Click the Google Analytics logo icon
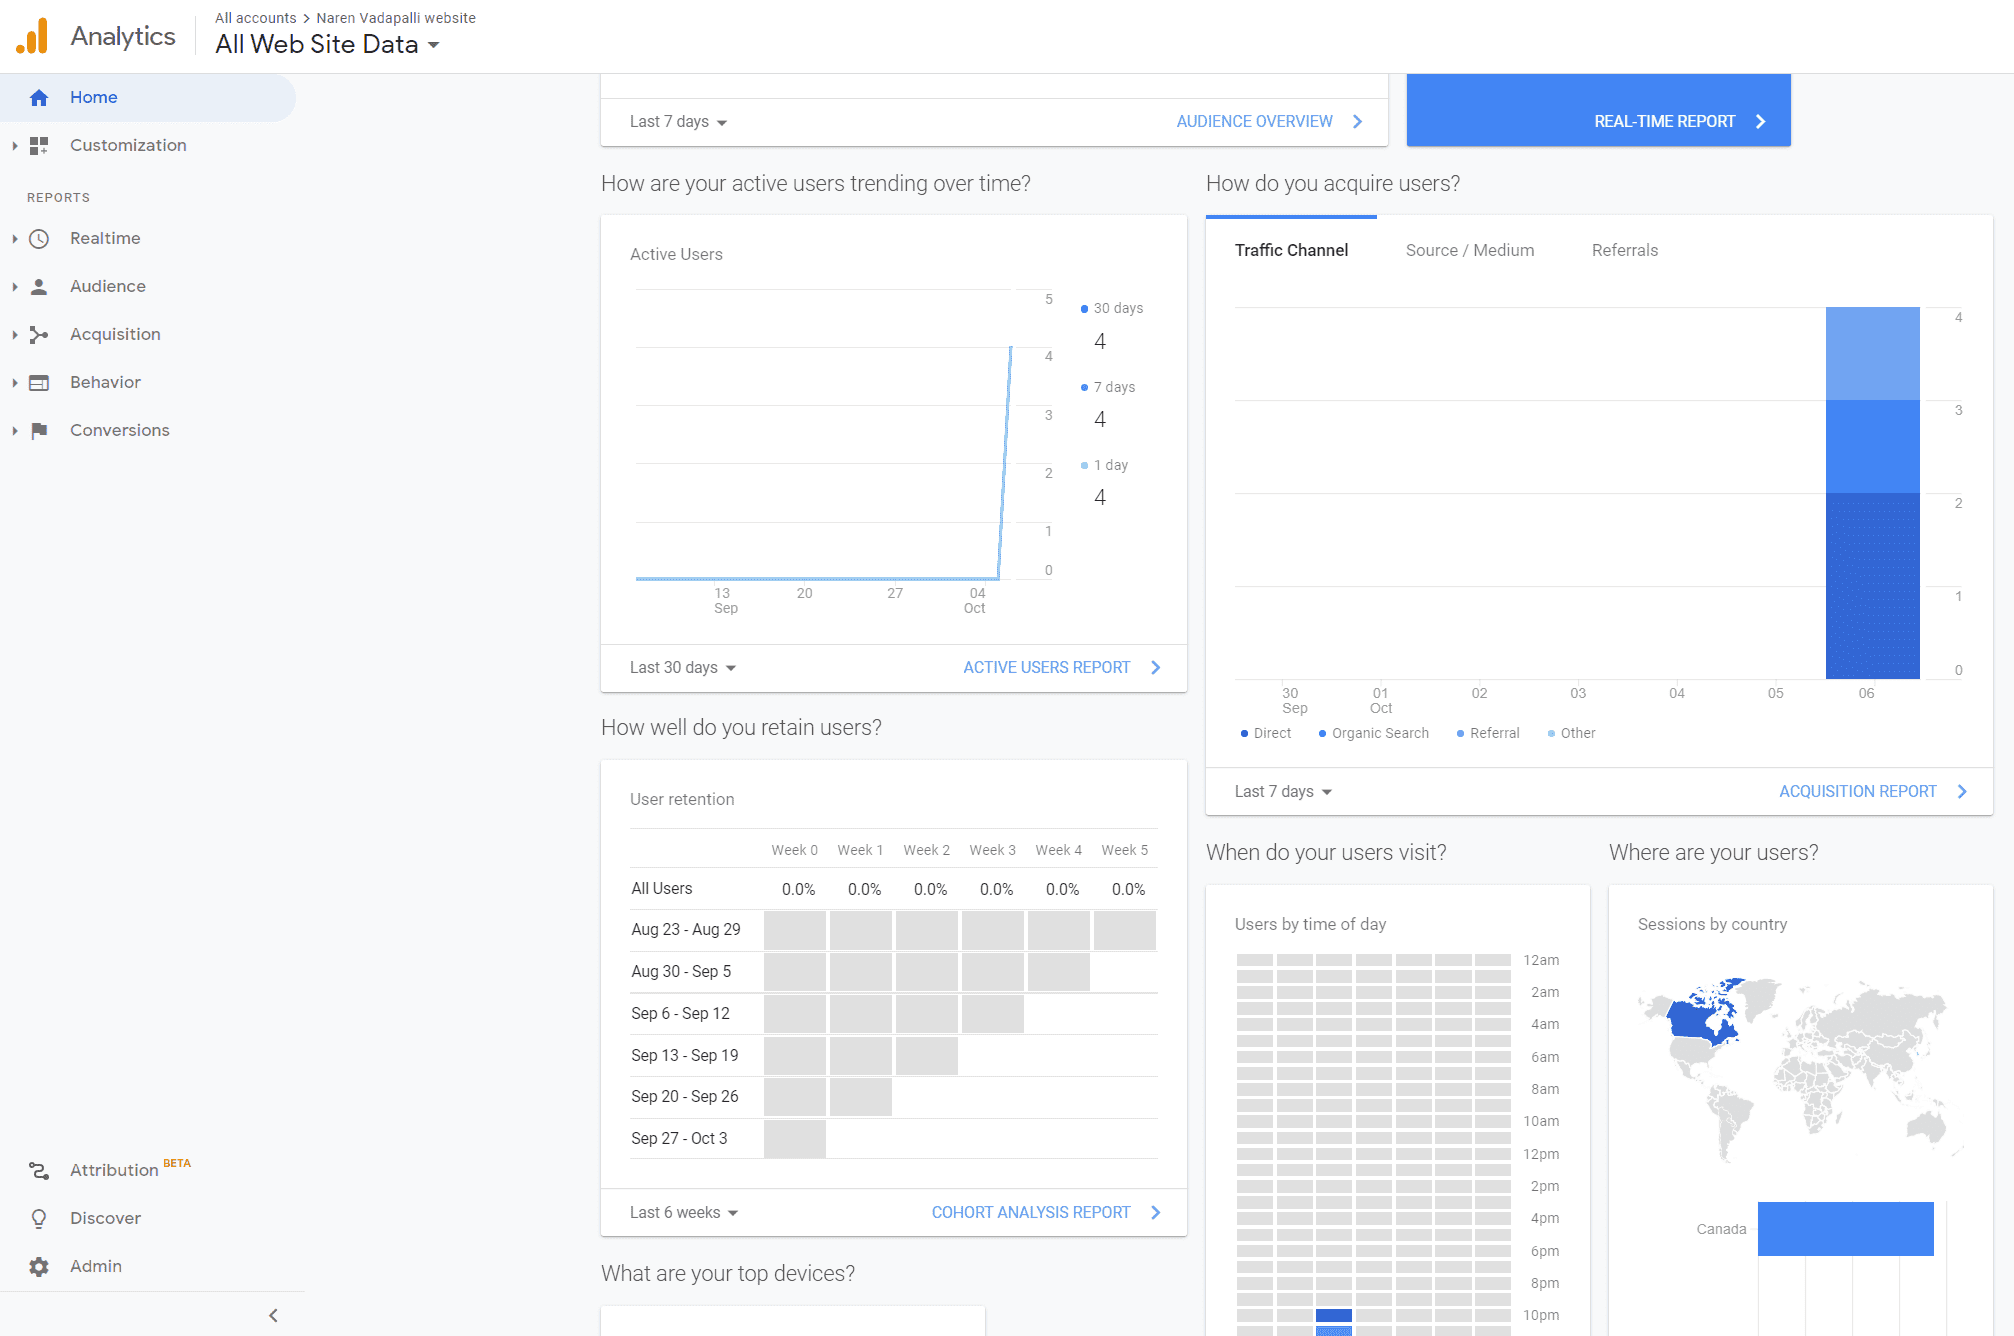The image size is (2014, 1336). 32,36
